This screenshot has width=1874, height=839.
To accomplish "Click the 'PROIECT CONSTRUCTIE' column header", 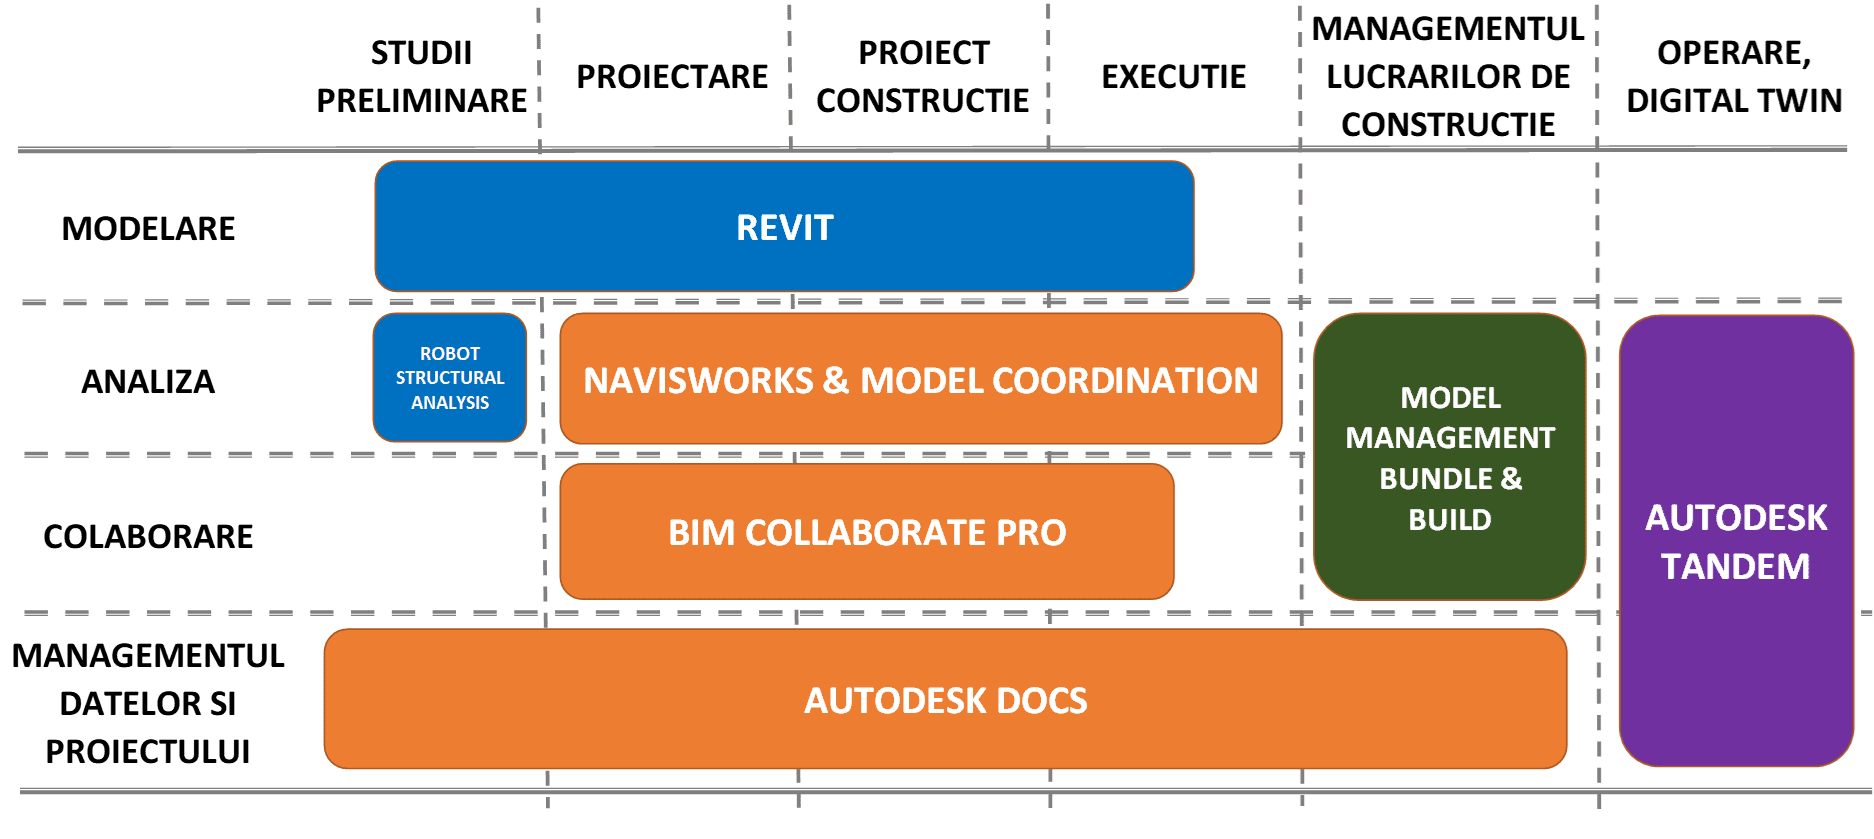I will click(923, 76).
